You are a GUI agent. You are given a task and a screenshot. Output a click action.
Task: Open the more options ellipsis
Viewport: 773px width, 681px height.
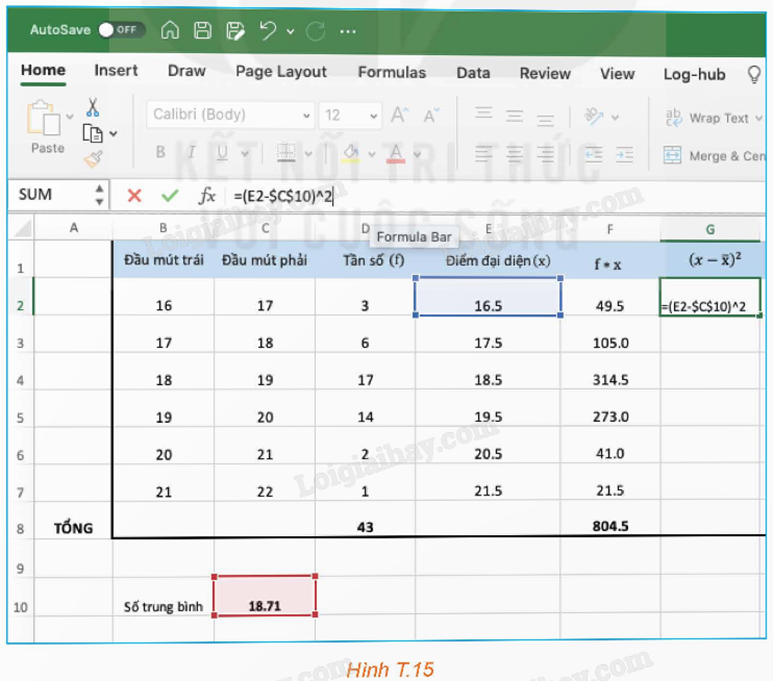point(348,32)
